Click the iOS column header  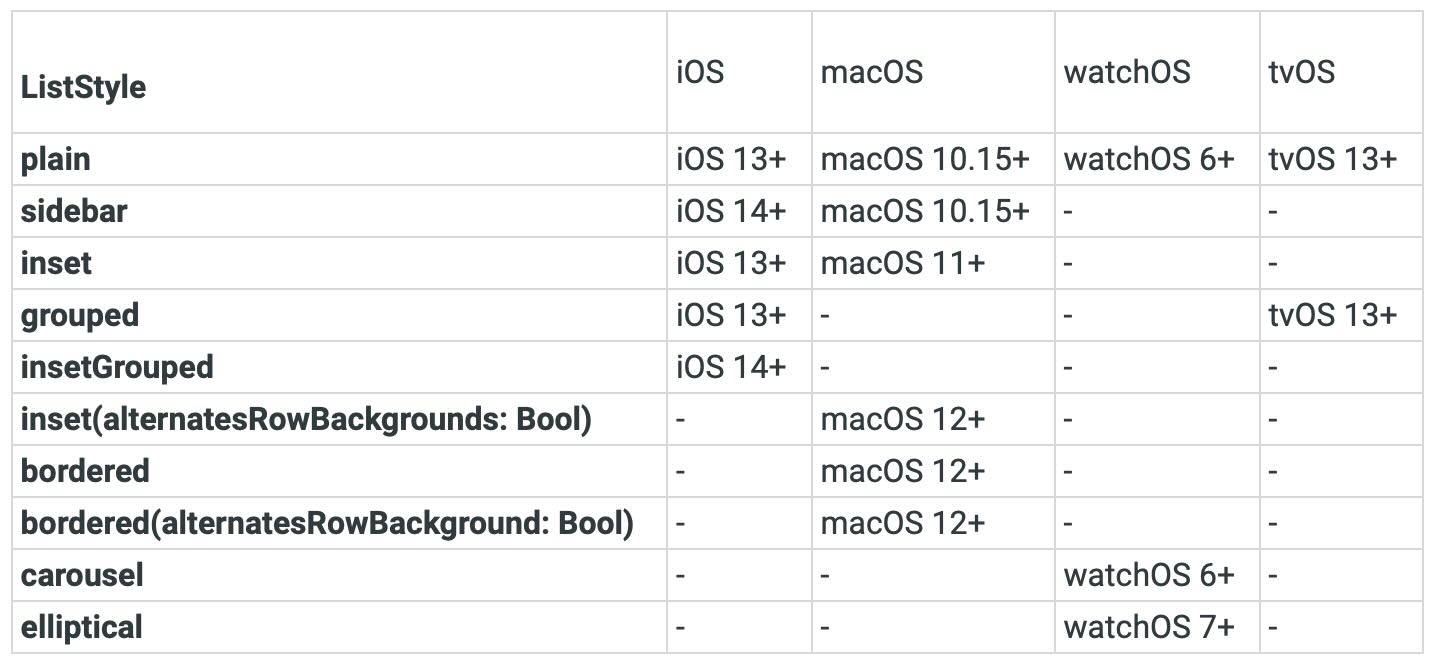click(700, 73)
